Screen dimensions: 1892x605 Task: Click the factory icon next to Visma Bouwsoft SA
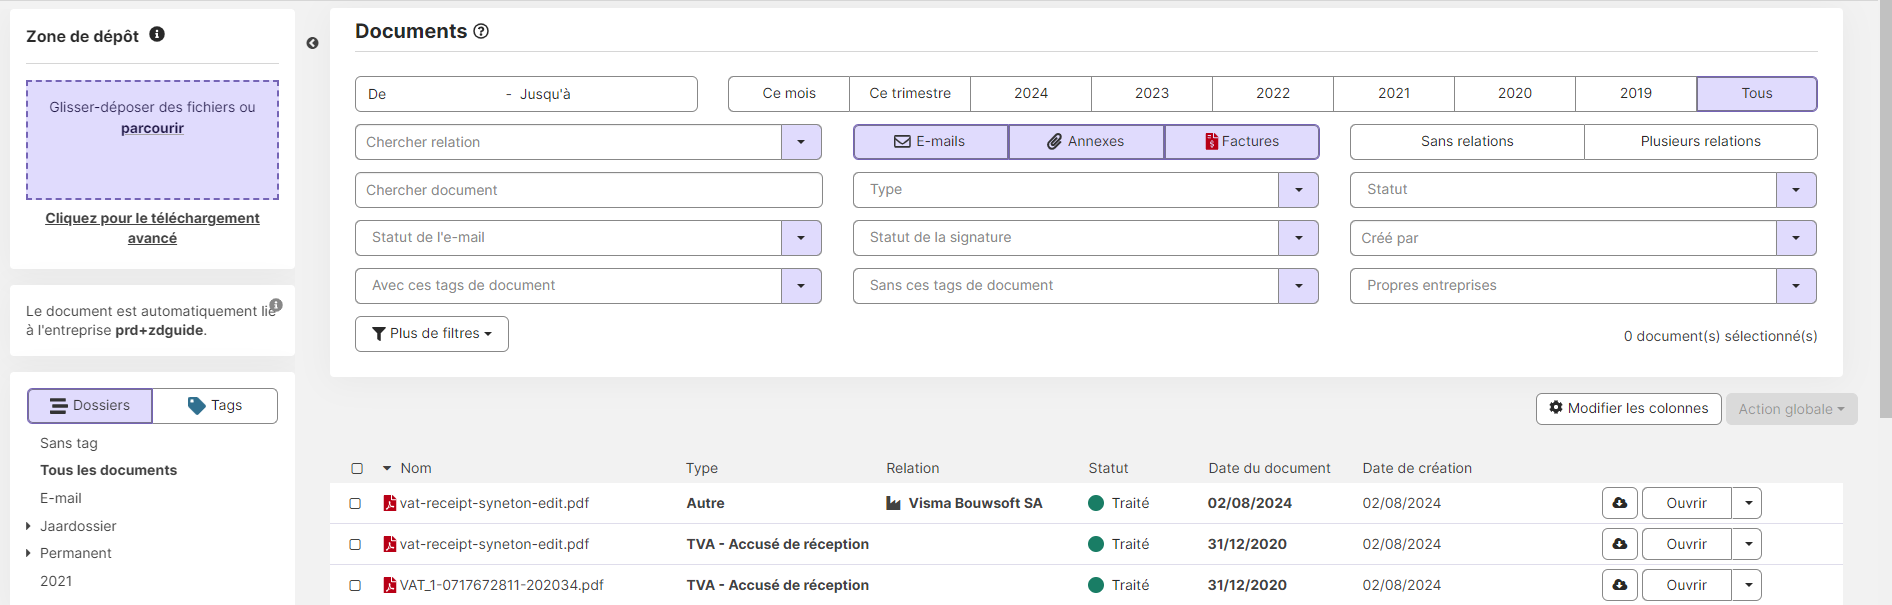[894, 503]
